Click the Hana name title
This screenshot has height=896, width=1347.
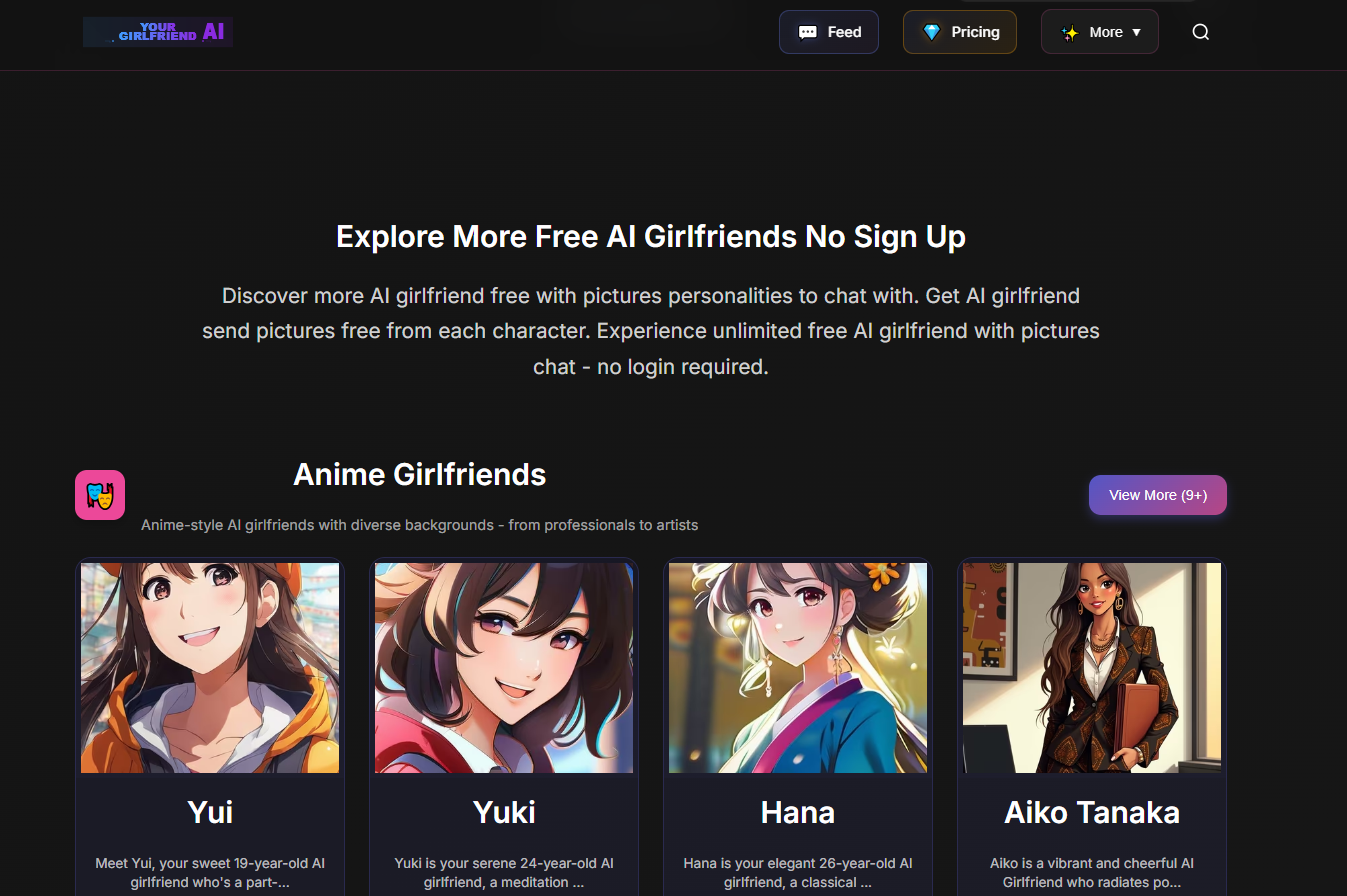pyautogui.click(x=798, y=812)
